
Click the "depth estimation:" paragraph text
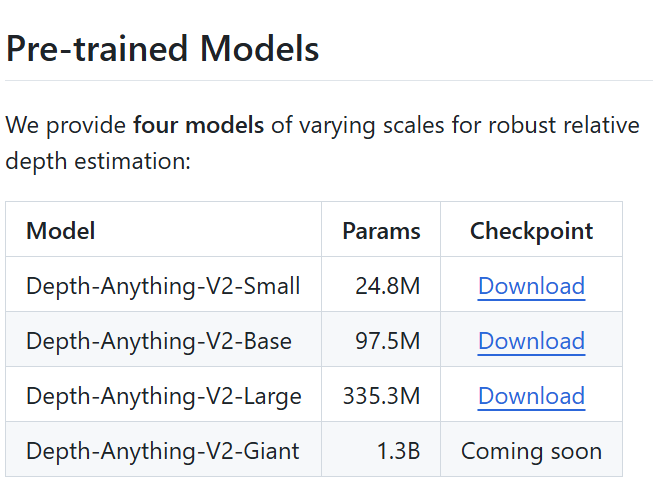coord(98,160)
